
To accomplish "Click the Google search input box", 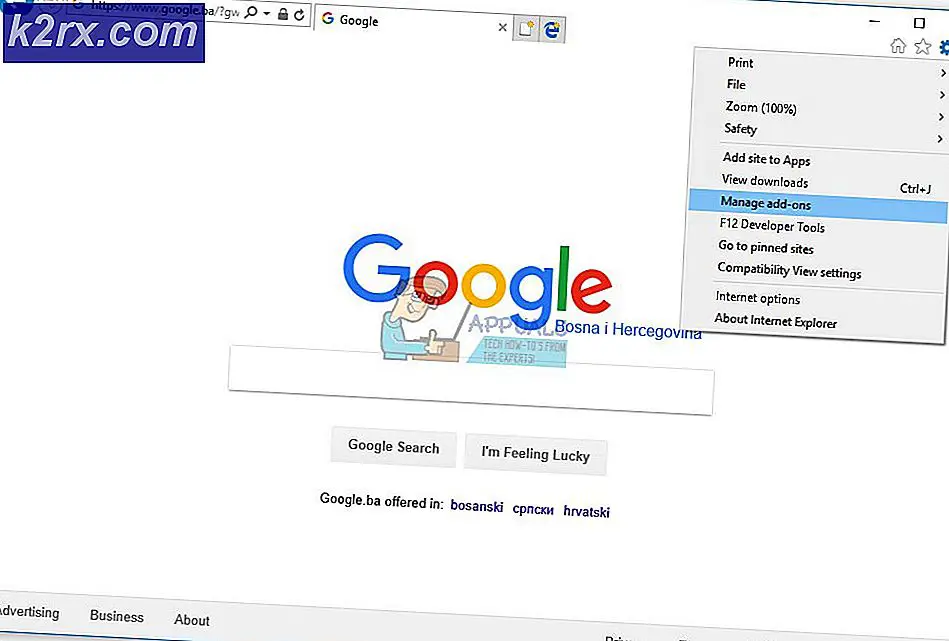I will pyautogui.click(x=471, y=380).
